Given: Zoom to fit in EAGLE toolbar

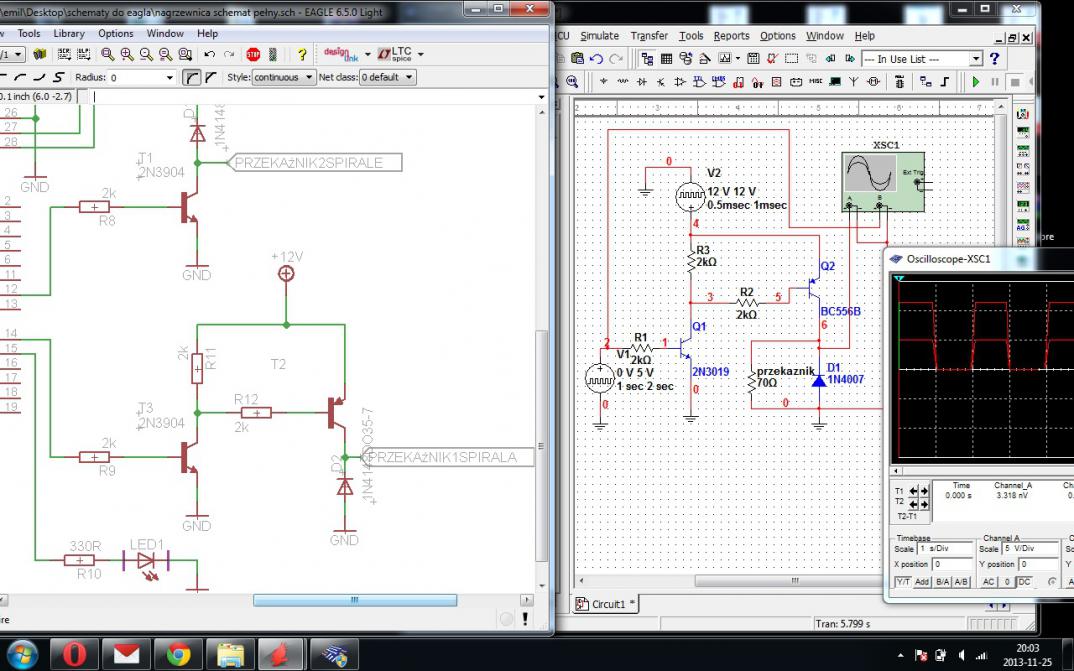Looking at the screenshot, I should pyautogui.click(x=108, y=54).
